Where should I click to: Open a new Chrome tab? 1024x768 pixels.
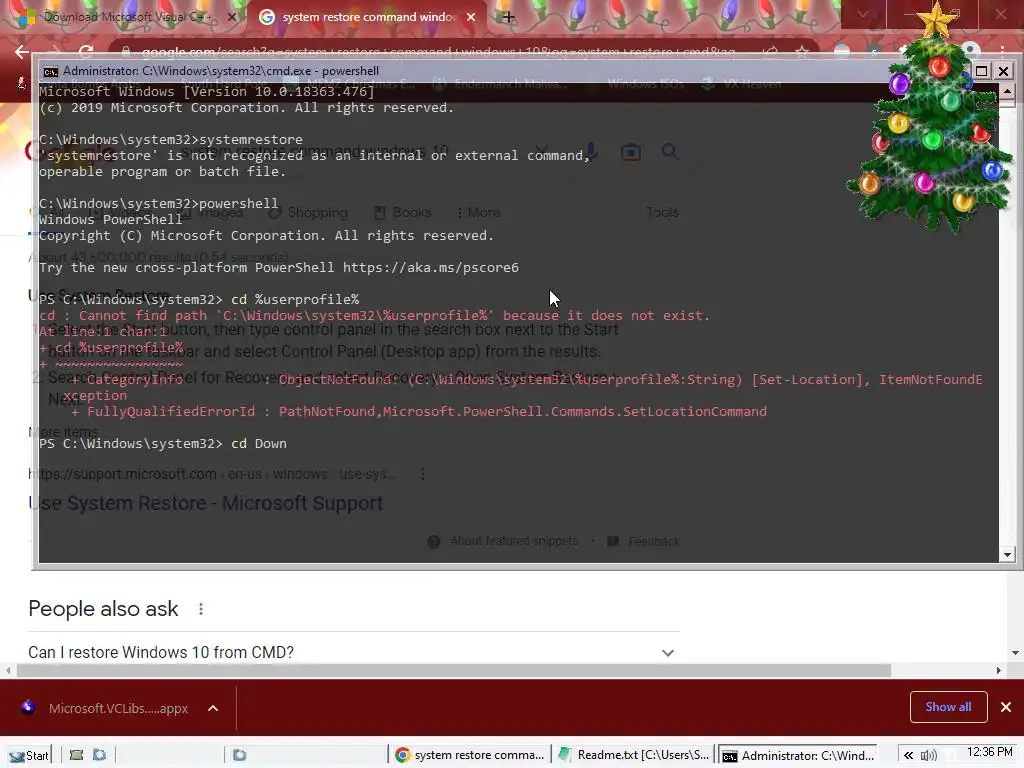(509, 18)
